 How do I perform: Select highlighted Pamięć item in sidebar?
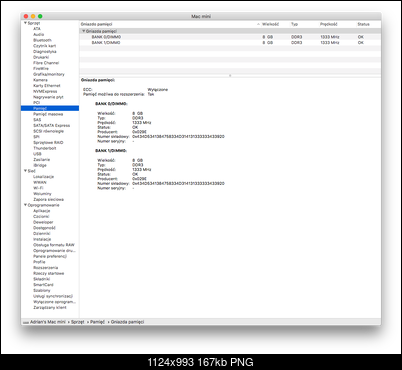[50, 108]
